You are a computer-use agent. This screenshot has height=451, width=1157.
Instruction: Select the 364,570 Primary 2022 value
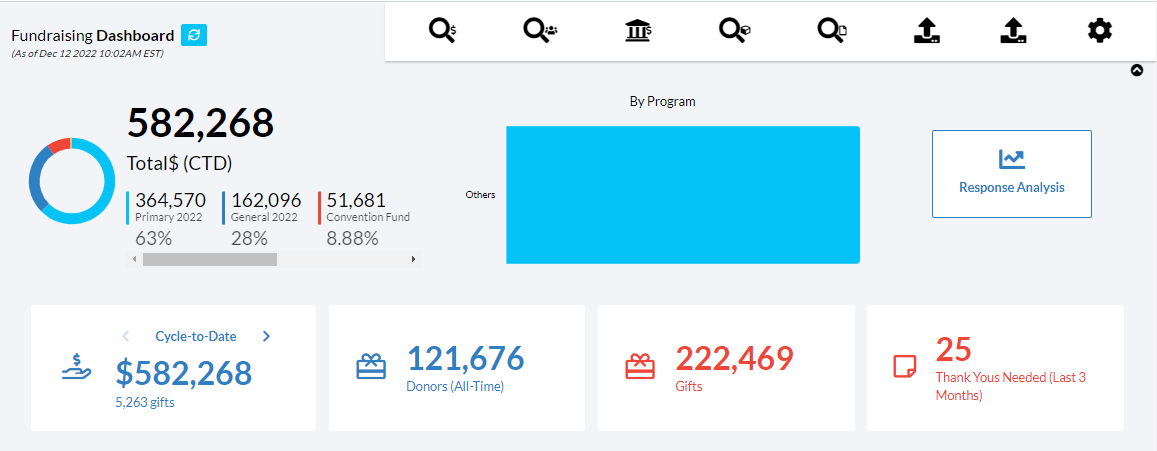tap(170, 200)
